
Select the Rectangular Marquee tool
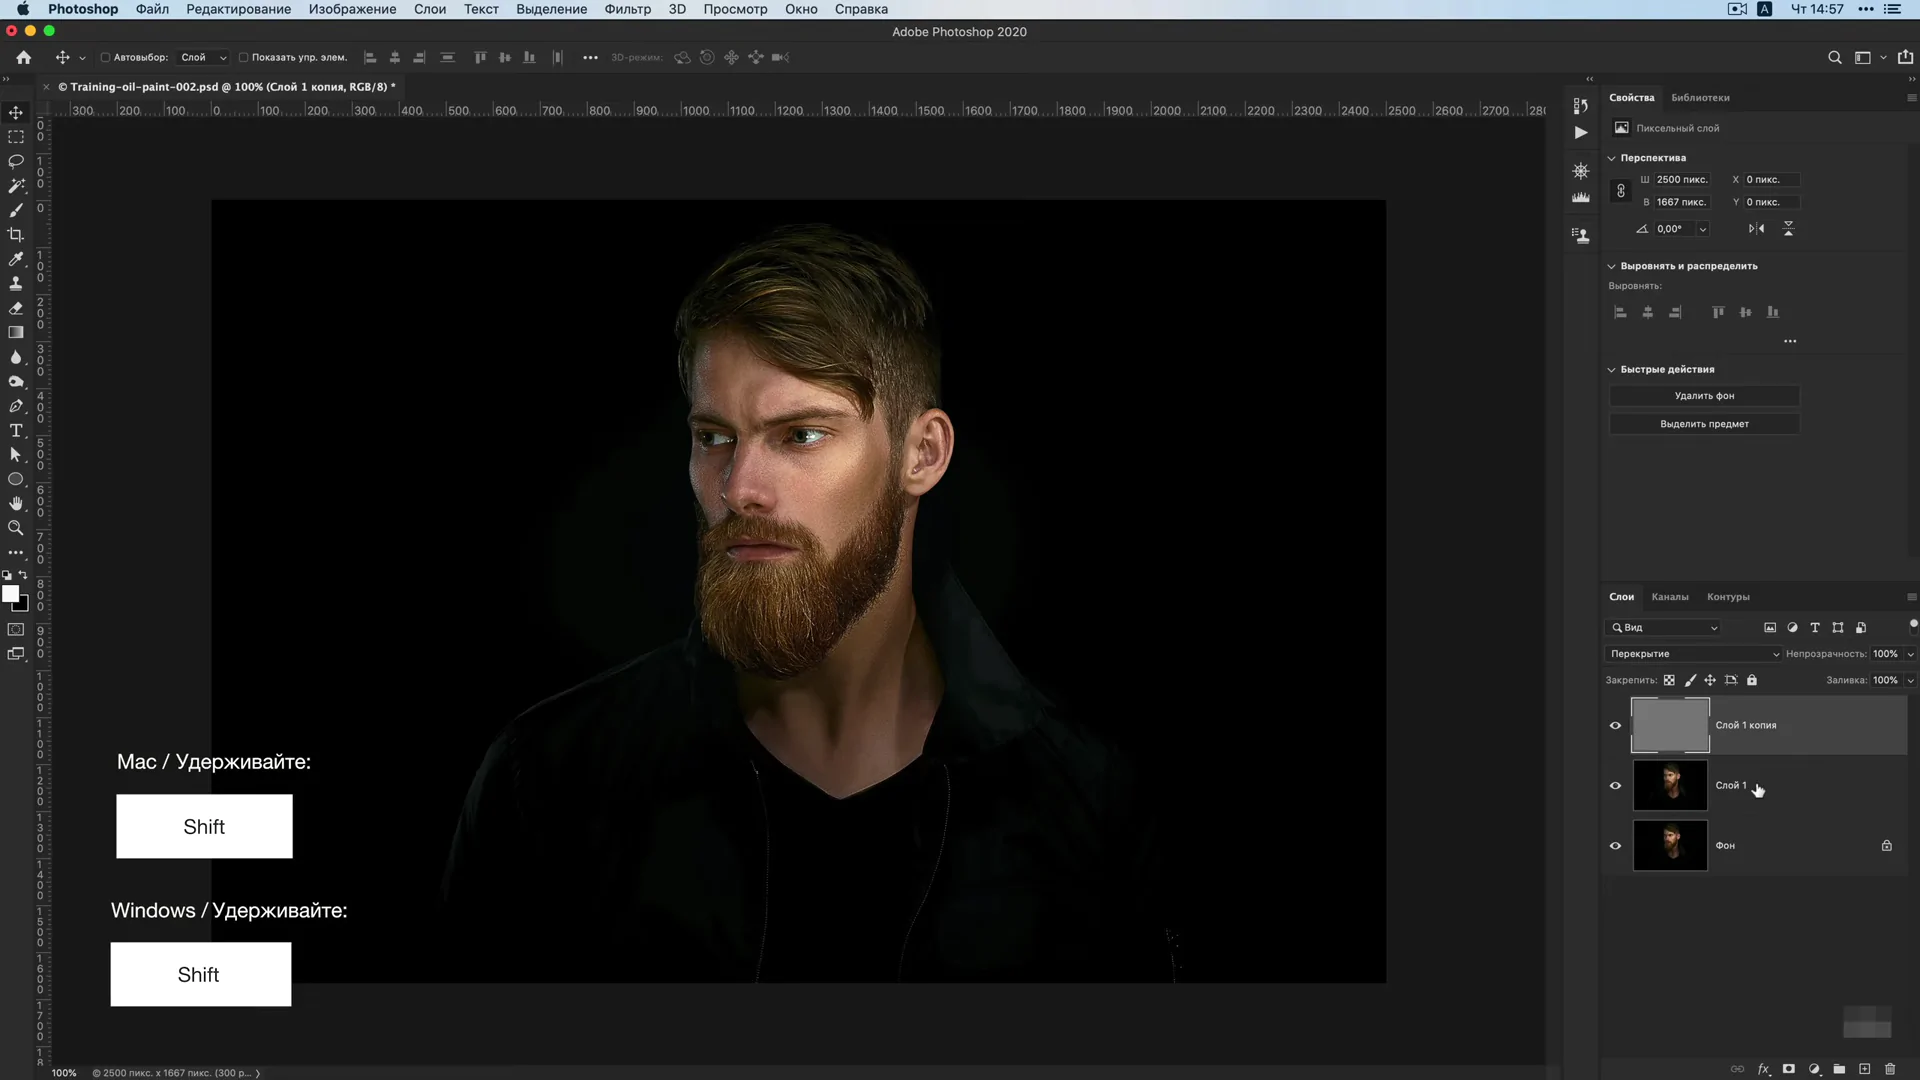[x=16, y=137]
